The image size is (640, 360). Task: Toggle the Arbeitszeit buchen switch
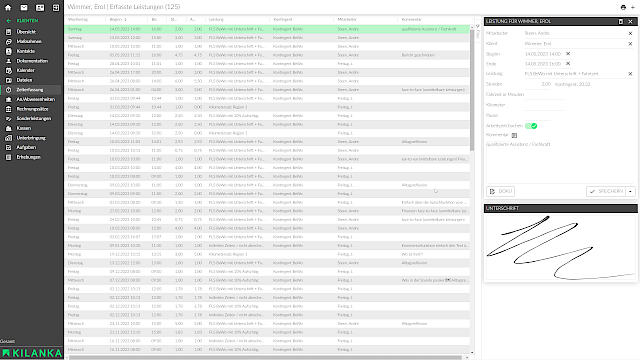coord(531,126)
